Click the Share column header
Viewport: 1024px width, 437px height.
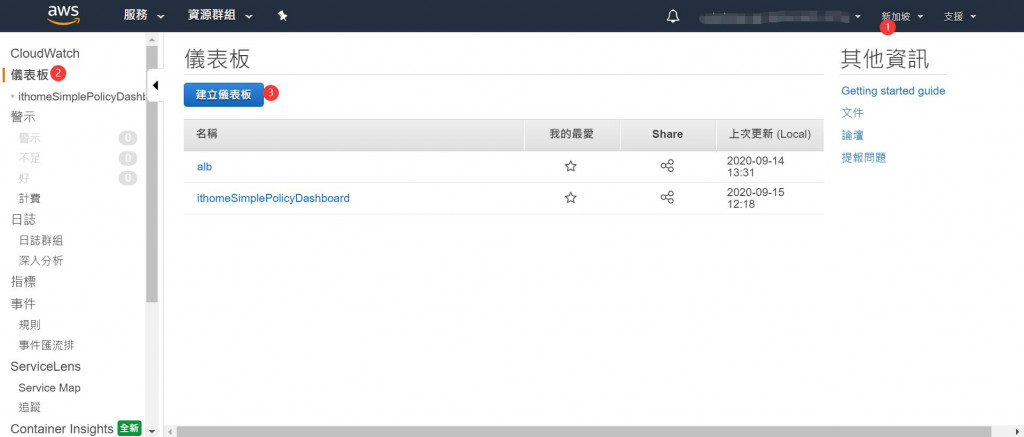667,135
